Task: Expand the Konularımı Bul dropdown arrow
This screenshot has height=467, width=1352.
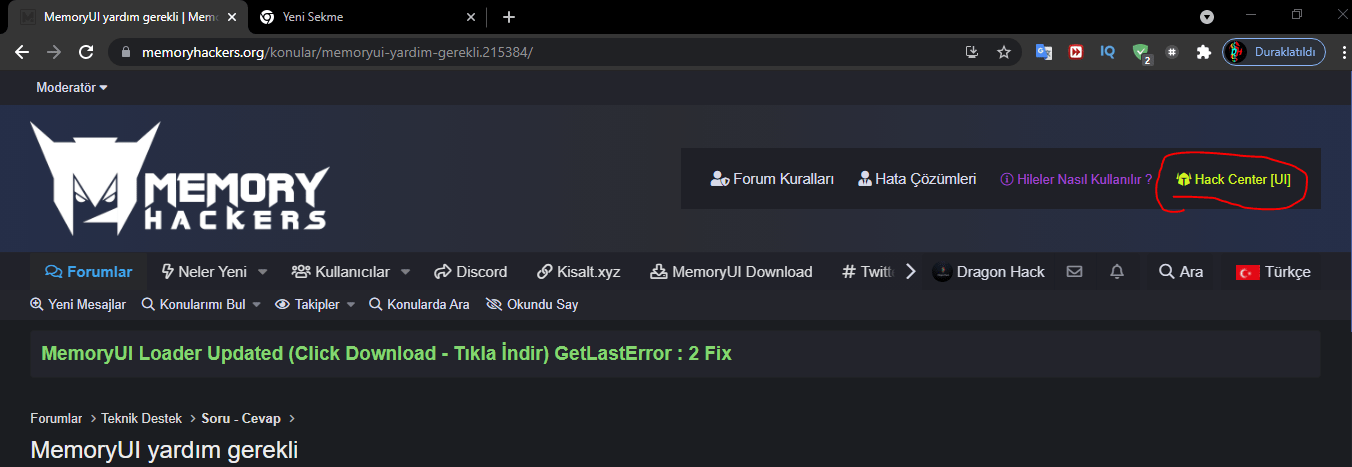Action: point(256,304)
